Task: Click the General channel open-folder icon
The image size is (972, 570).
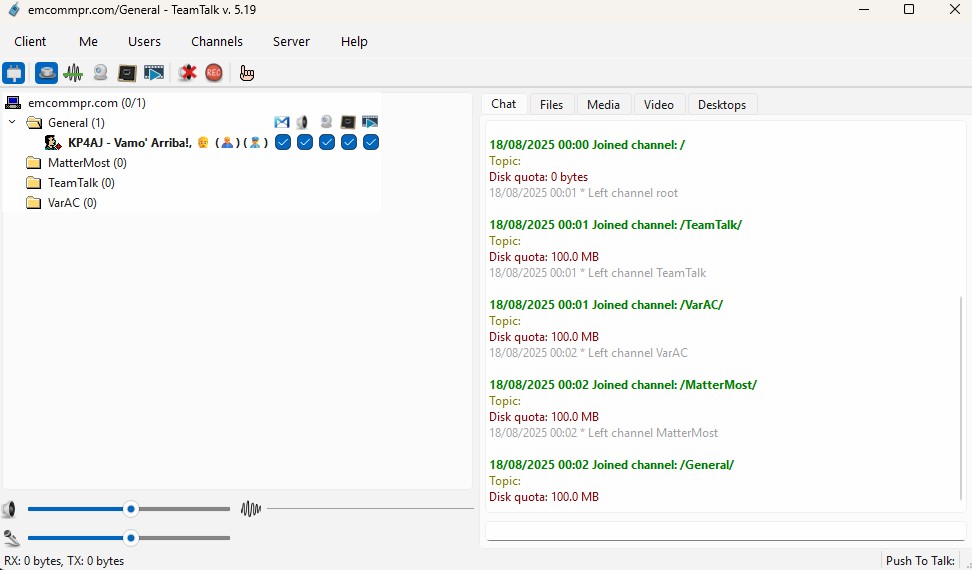Action: (34, 123)
